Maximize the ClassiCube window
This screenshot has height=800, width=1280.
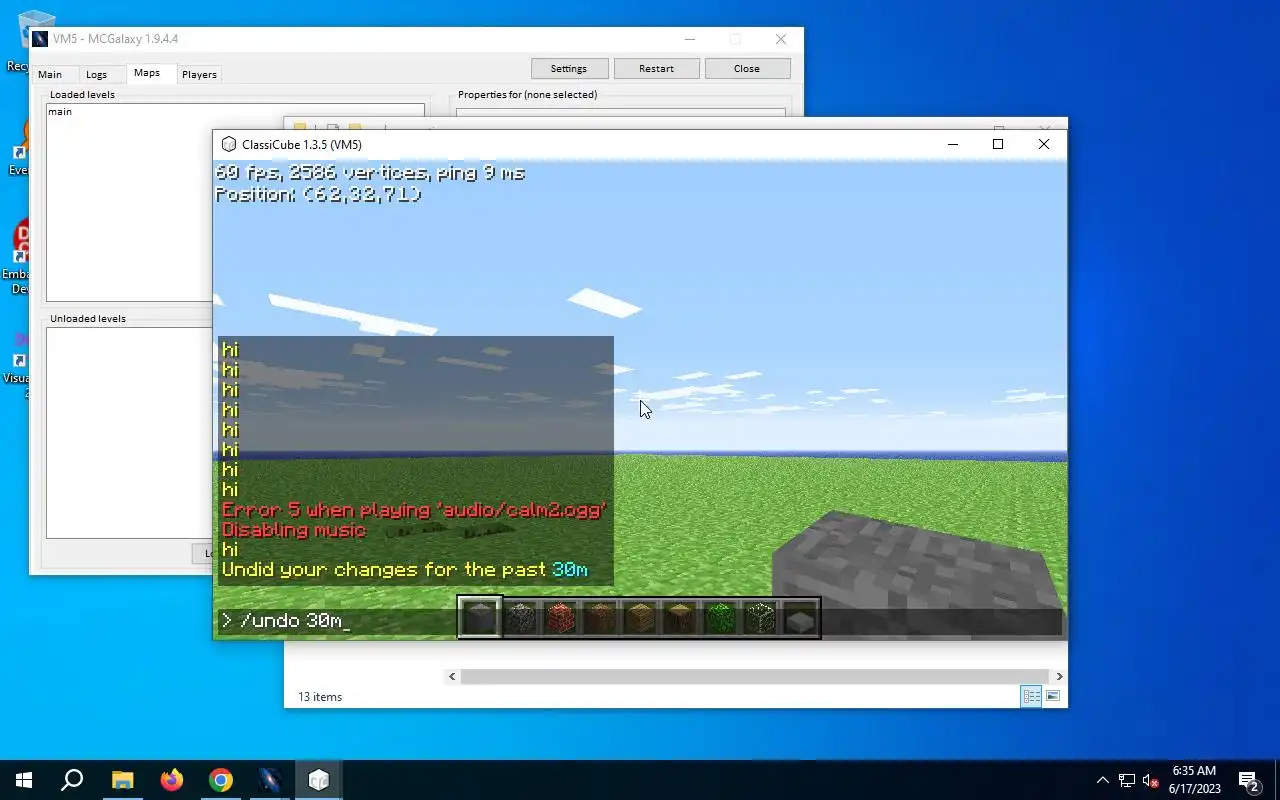tap(997, 144)
